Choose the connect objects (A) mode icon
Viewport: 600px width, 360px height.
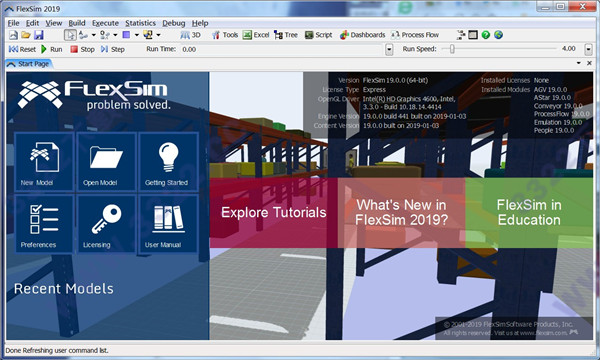[x=83, y=35]
